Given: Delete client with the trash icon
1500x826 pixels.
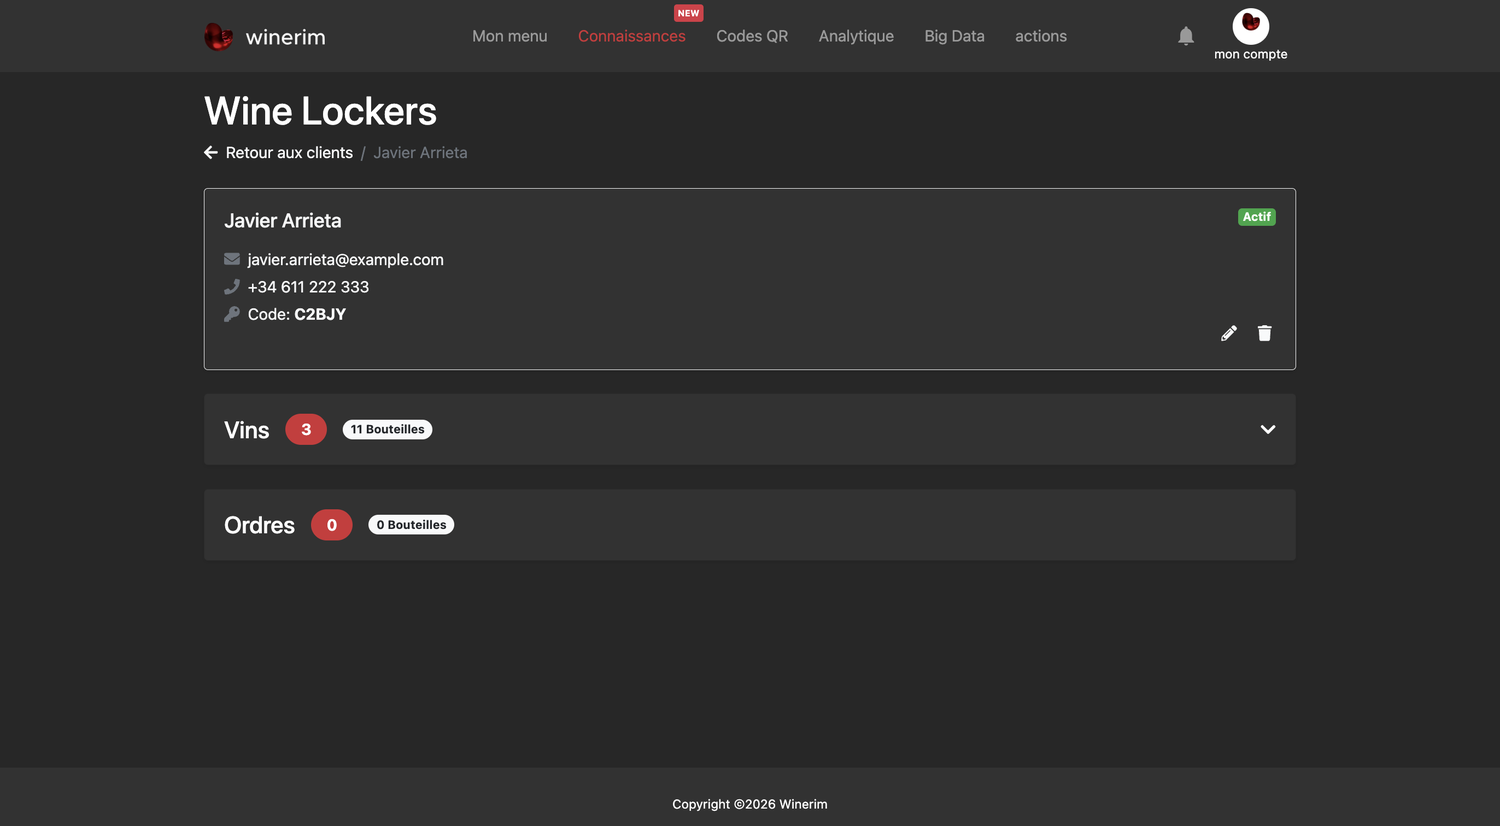Looking at the screenshot, I should point(1265,333).
